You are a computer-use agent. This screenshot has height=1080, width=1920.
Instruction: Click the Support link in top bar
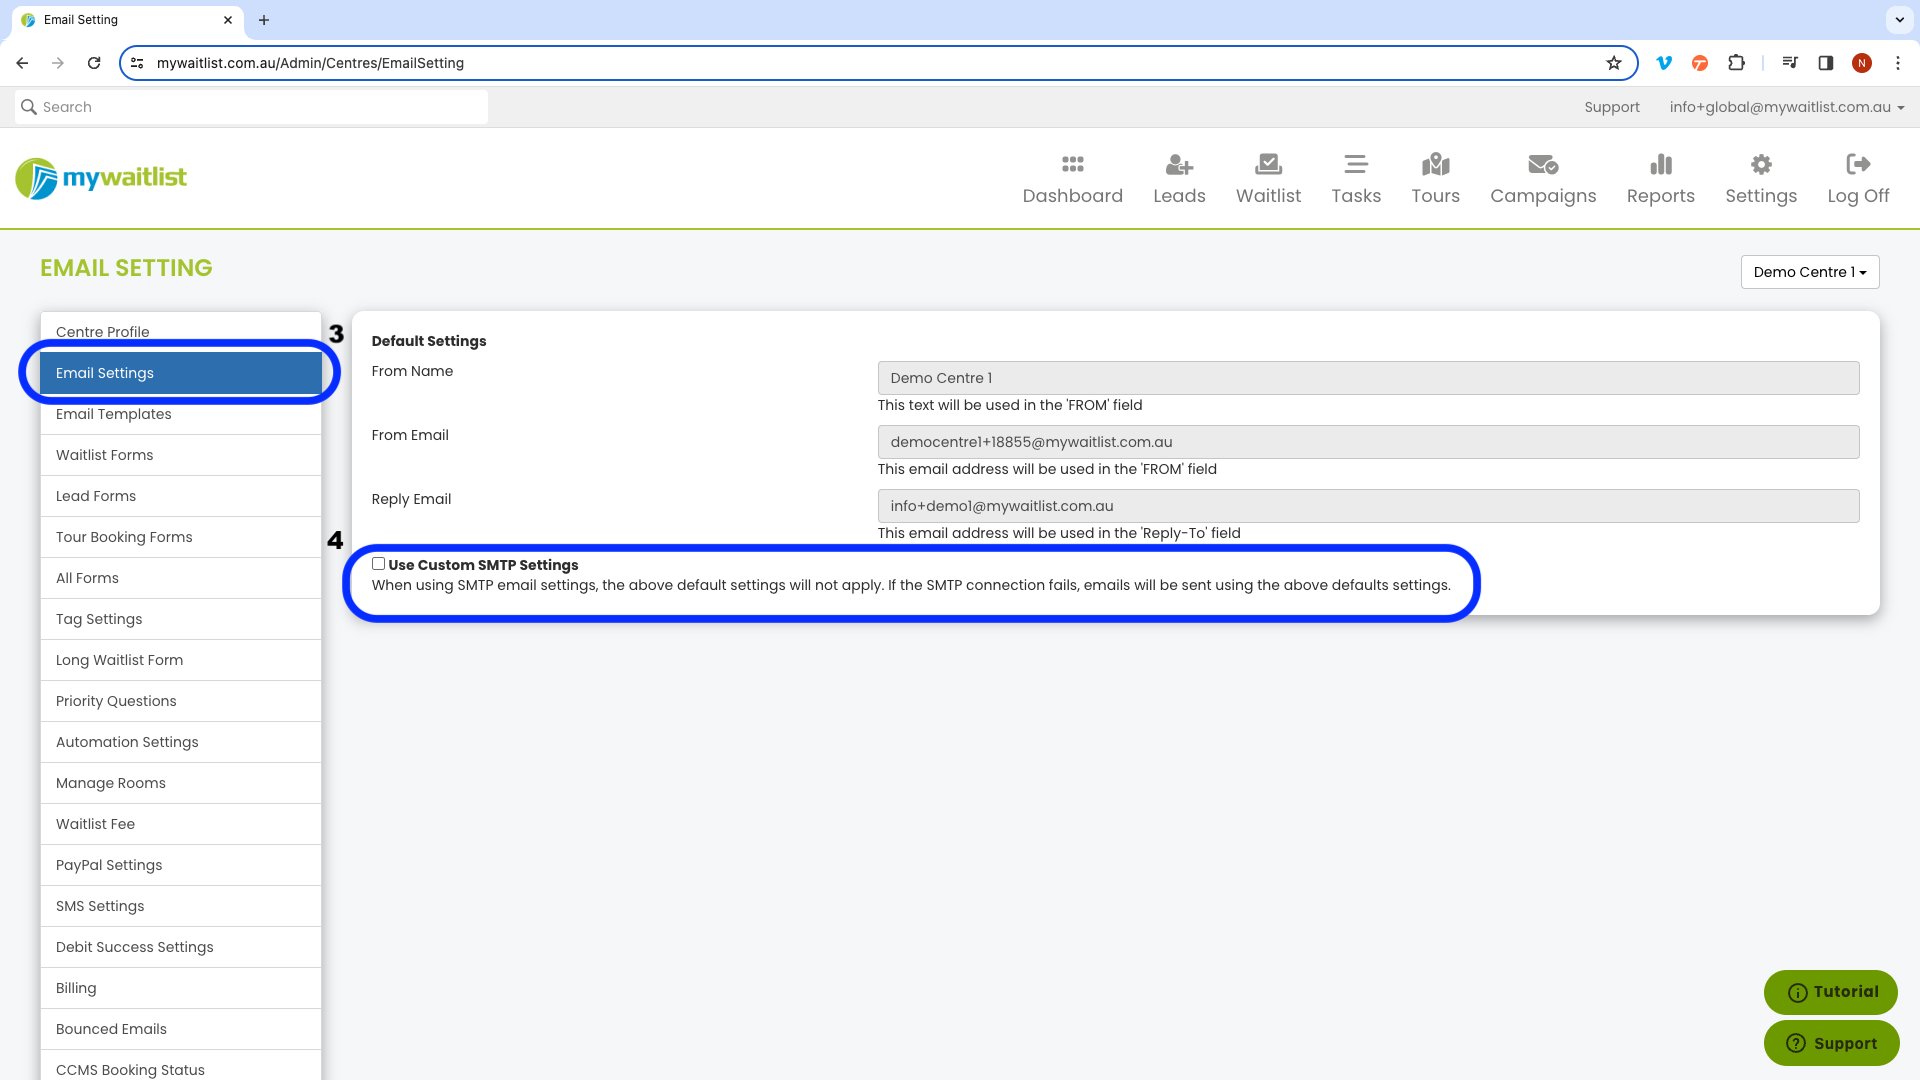point(1611,107)
